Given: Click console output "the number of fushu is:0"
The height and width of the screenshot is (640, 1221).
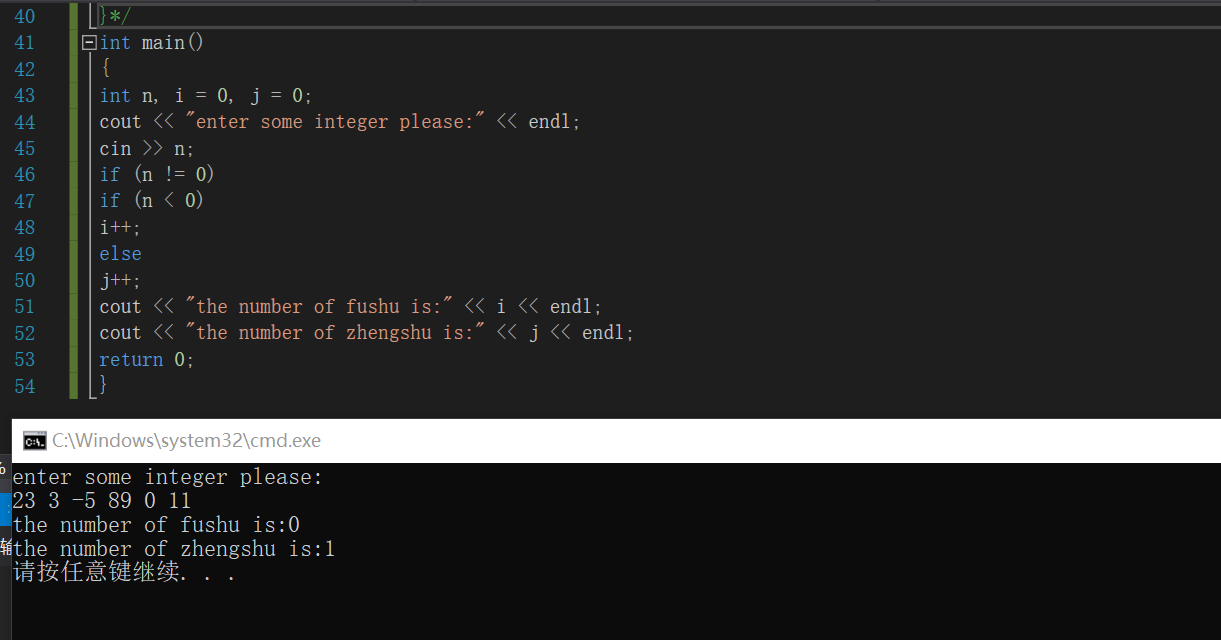Looking at the screenshot, I should pyautogui.click(x=156, y=526).
